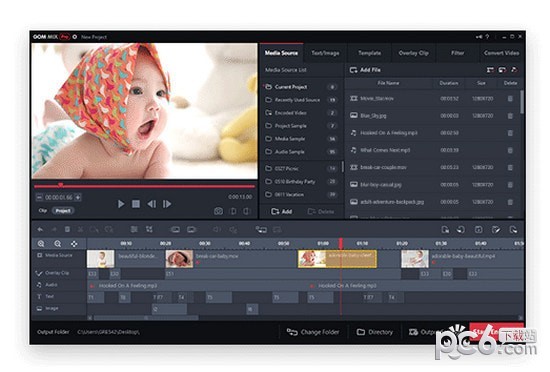
Task: Toggle preview mode to Project
Action: click(x=63, y=211)
